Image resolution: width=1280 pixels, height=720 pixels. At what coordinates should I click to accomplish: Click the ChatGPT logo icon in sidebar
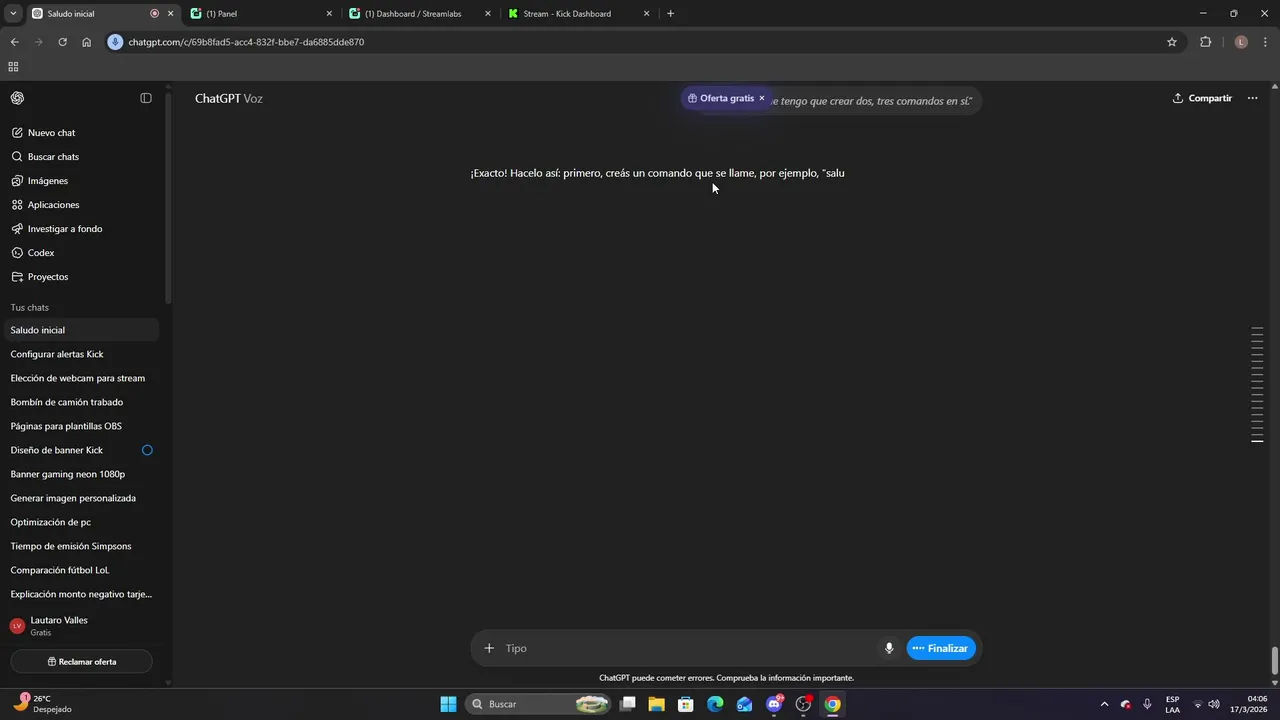point(17,98)
